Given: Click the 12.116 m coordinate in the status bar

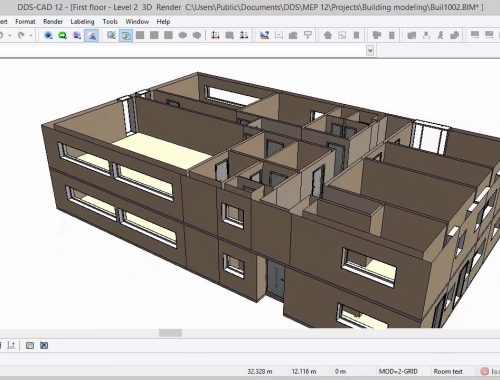Looking at the screenshot, I should (x=304, y=371).
